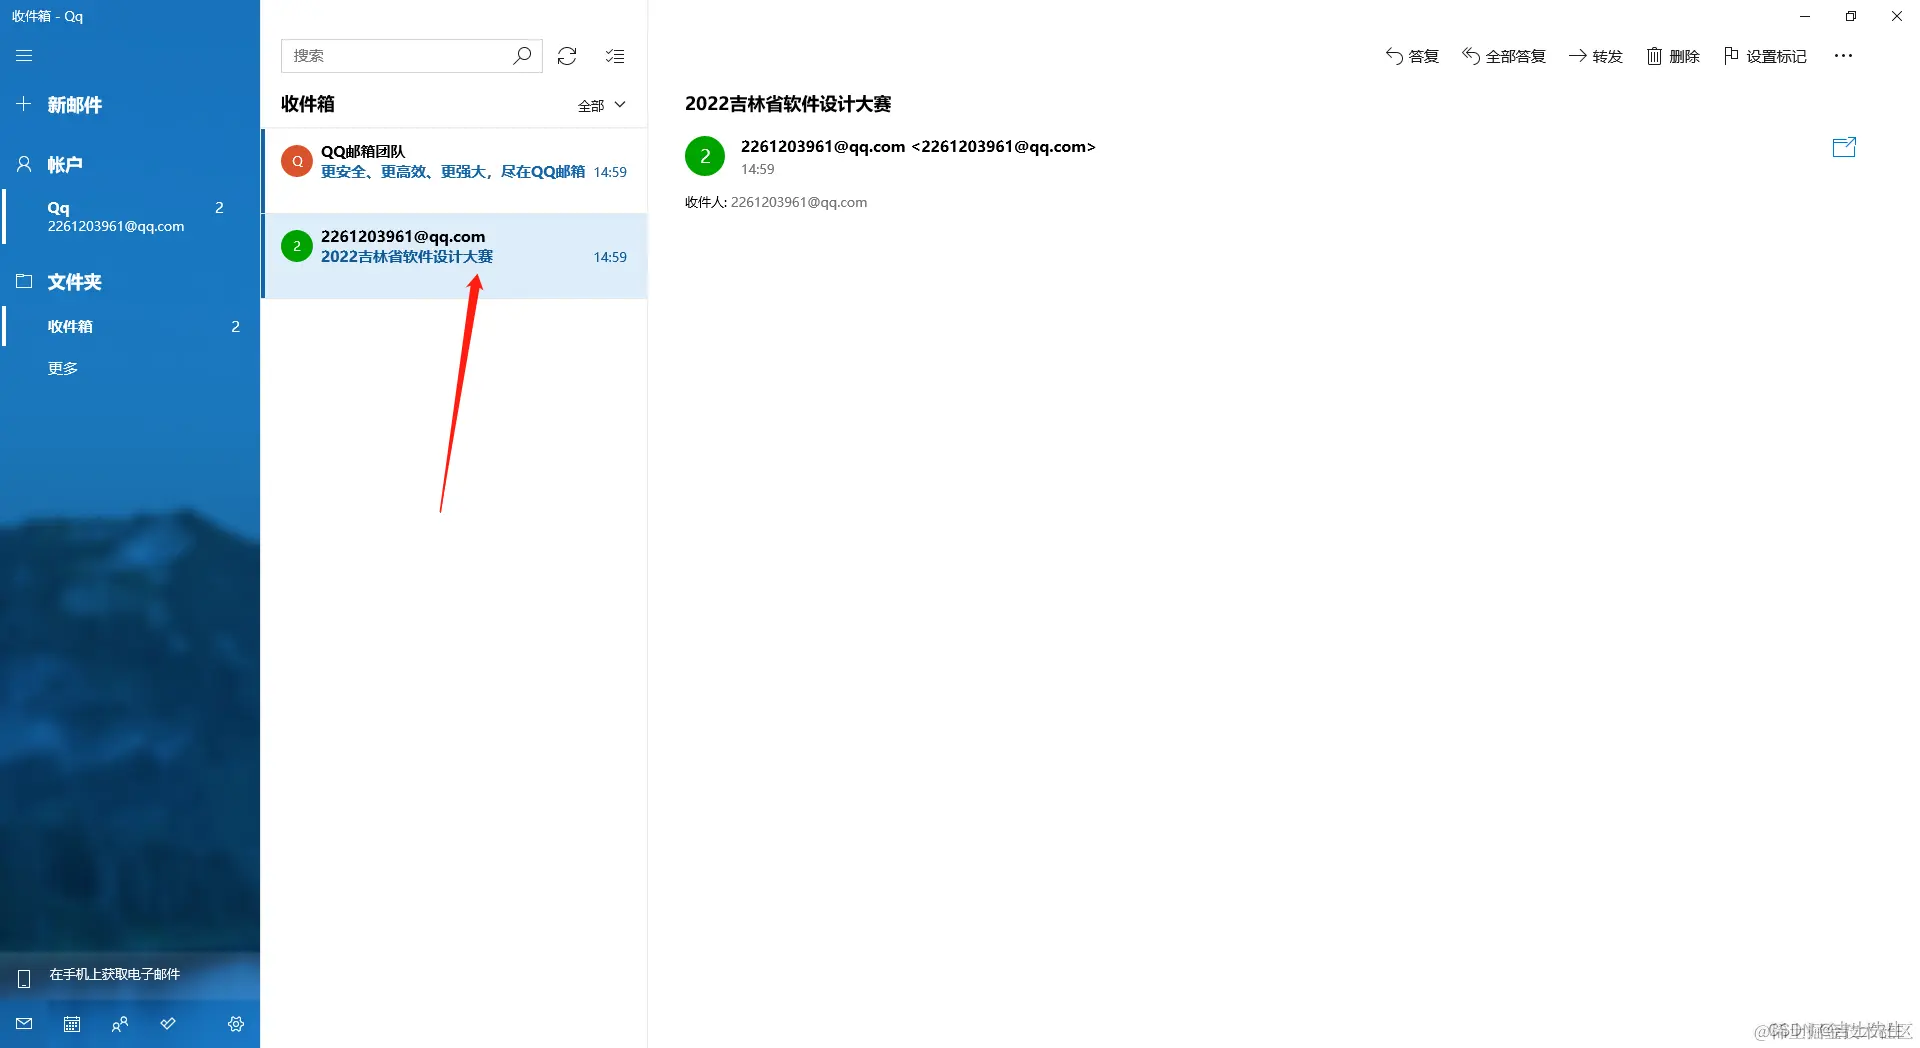Open settings gear icon in the bottom bar
This screenshot has width=1920, height=1048.
pyautogui.click(x=236, y=1024)
